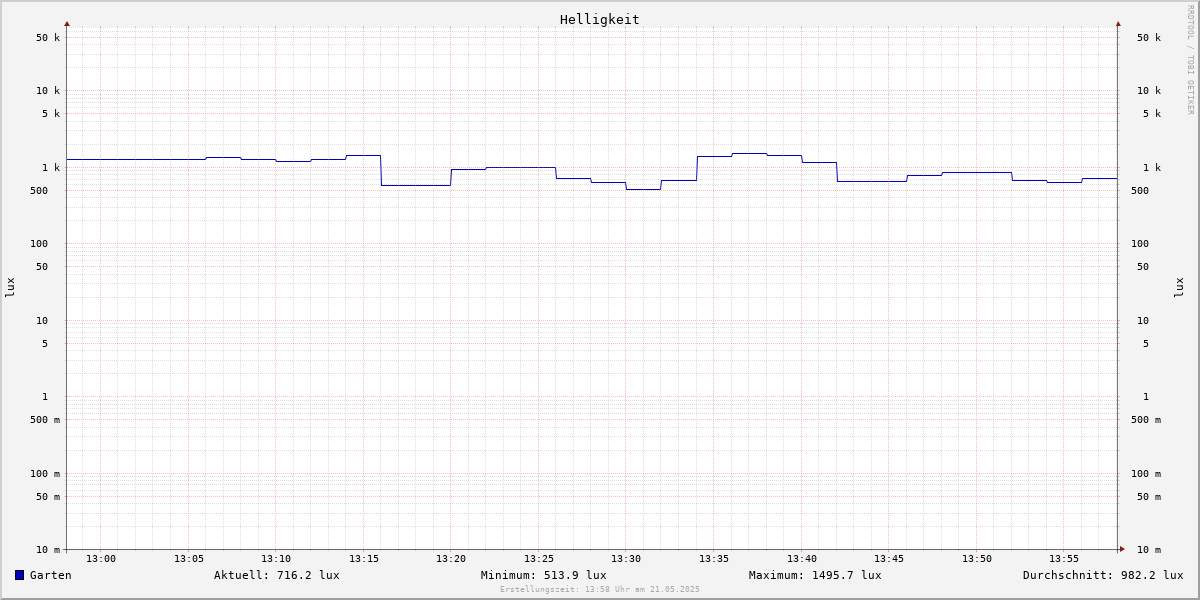Image resolution: width=1200 pixels, height=600 pixels.
Task: Click the 13:15 time axis label
Action: point(364,559)
